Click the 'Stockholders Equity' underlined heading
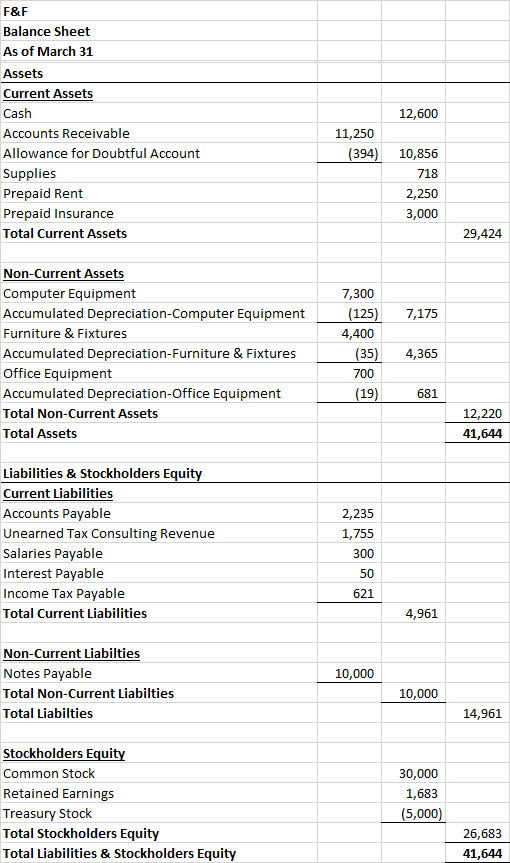 pyautogui.click(x=64, y=753)
